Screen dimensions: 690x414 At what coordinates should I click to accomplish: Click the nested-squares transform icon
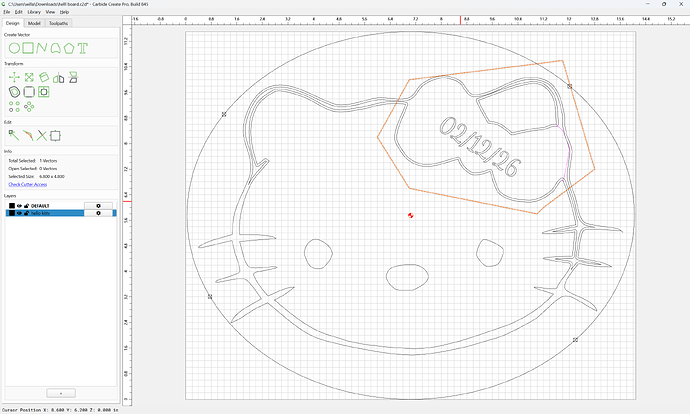44,92
